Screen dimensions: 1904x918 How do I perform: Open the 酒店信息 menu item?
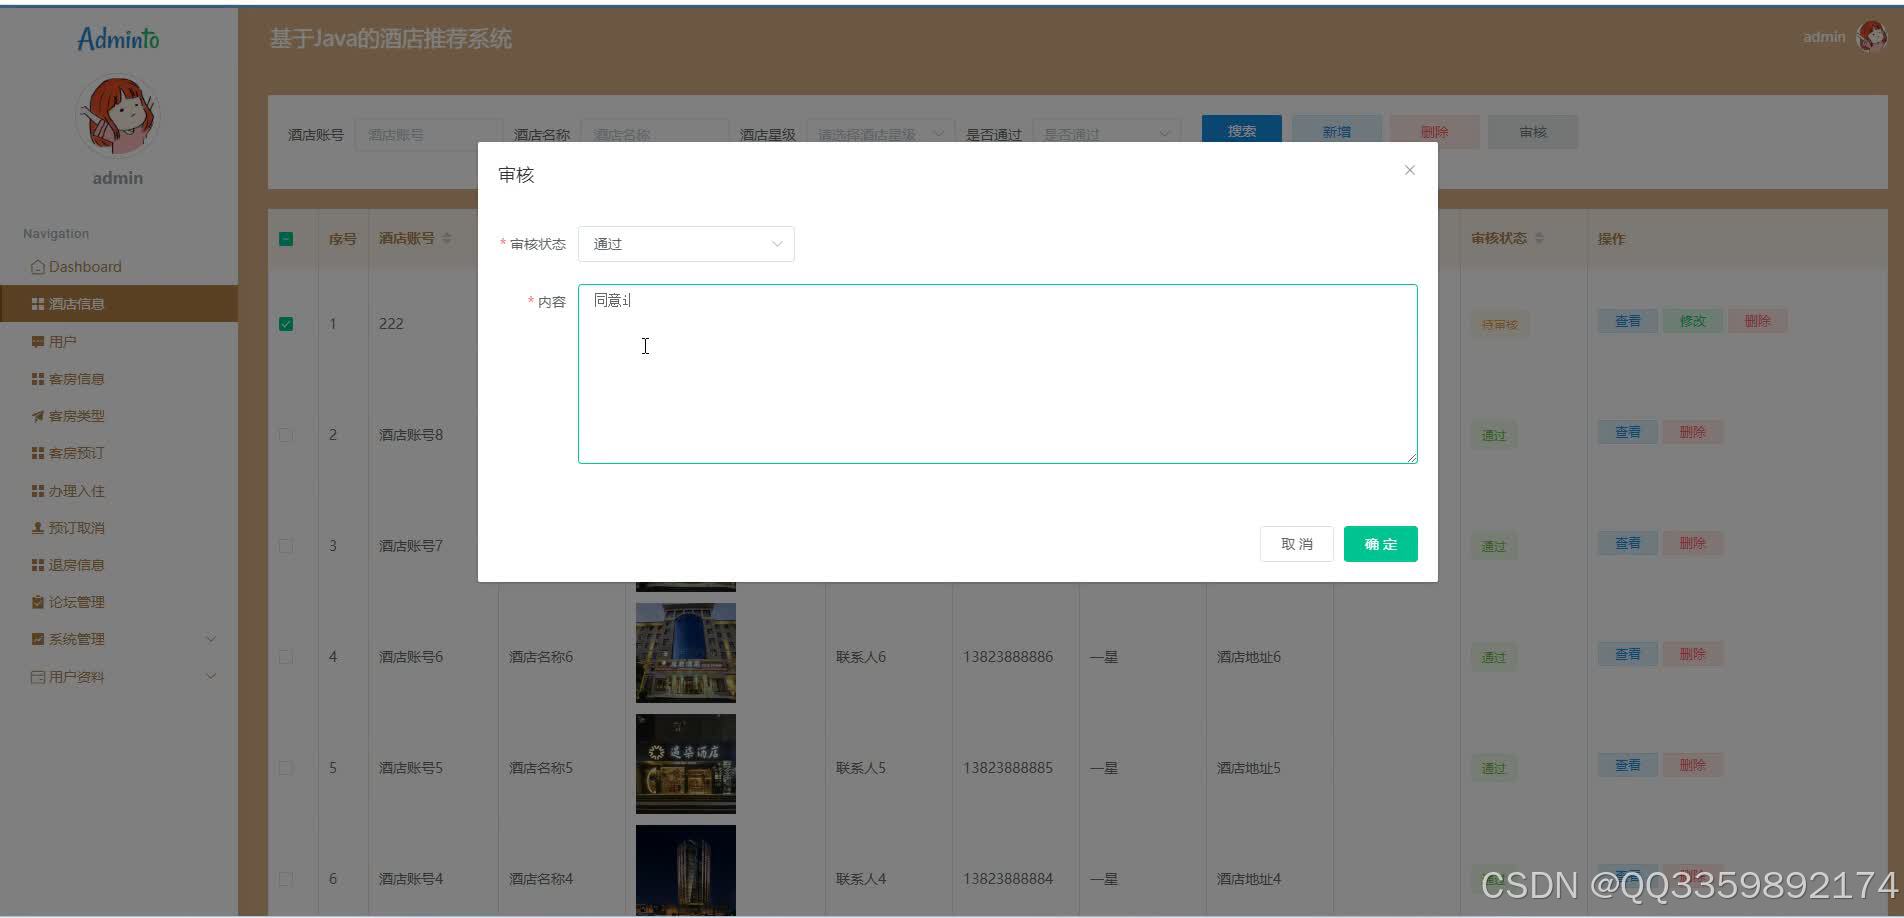[119, 304]
